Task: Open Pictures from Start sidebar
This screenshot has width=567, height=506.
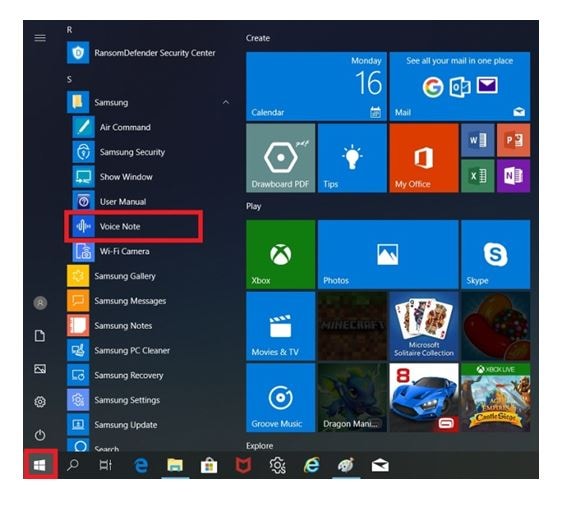Action: [40, 369]
